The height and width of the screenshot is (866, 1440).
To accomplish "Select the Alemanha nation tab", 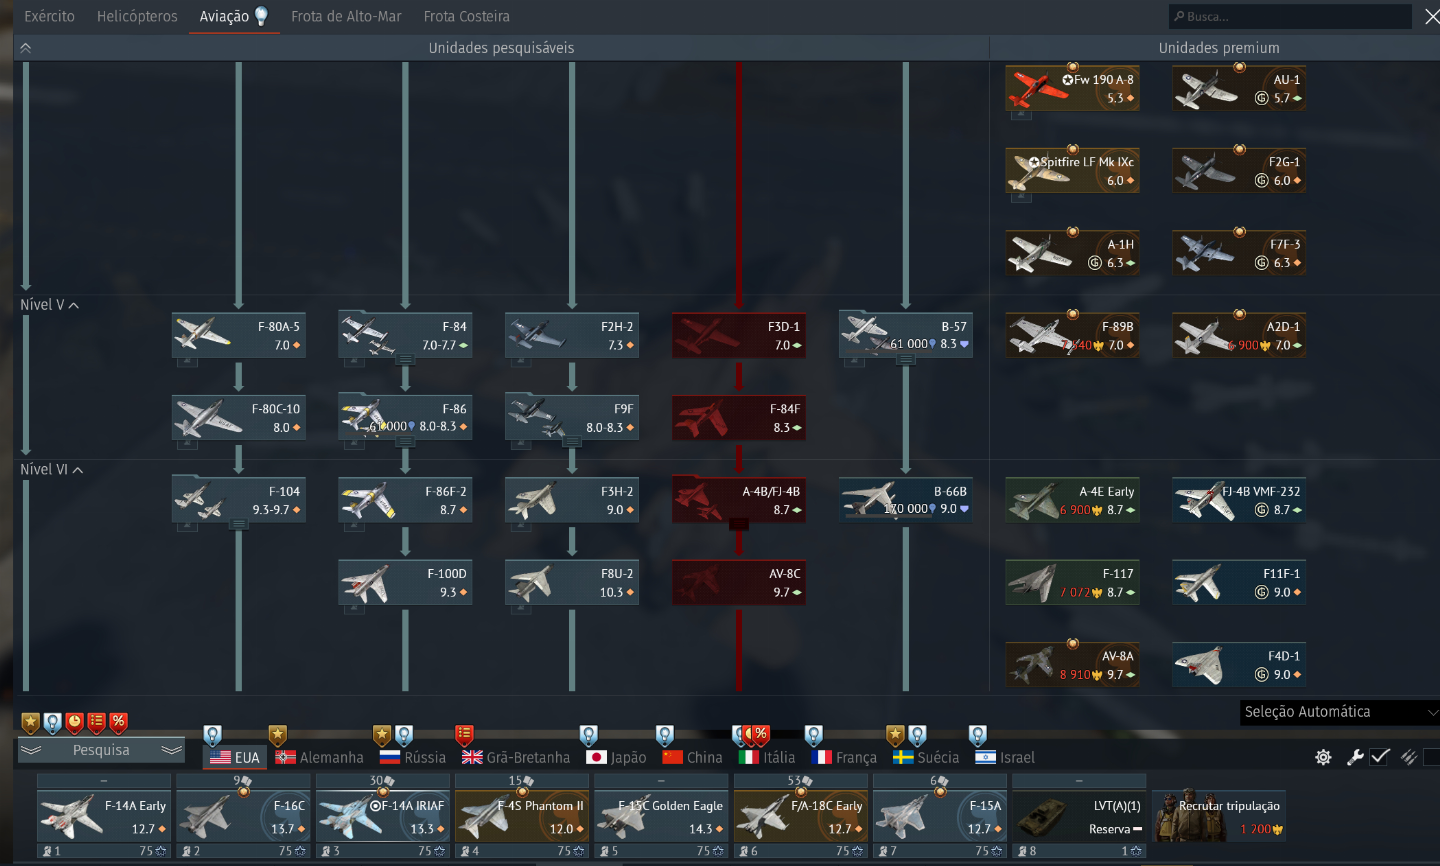I will 320,757.
